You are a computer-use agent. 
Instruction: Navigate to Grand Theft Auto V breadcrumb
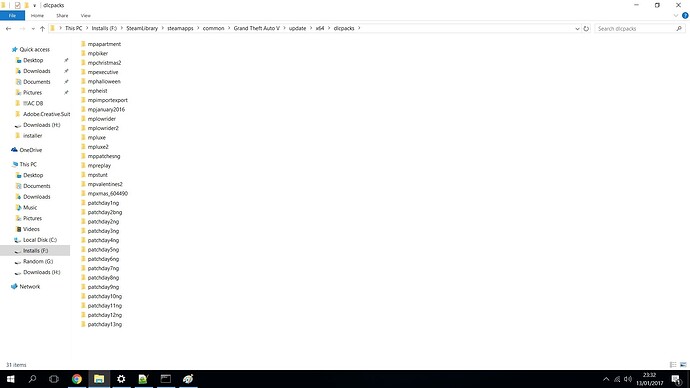(256, 28)
